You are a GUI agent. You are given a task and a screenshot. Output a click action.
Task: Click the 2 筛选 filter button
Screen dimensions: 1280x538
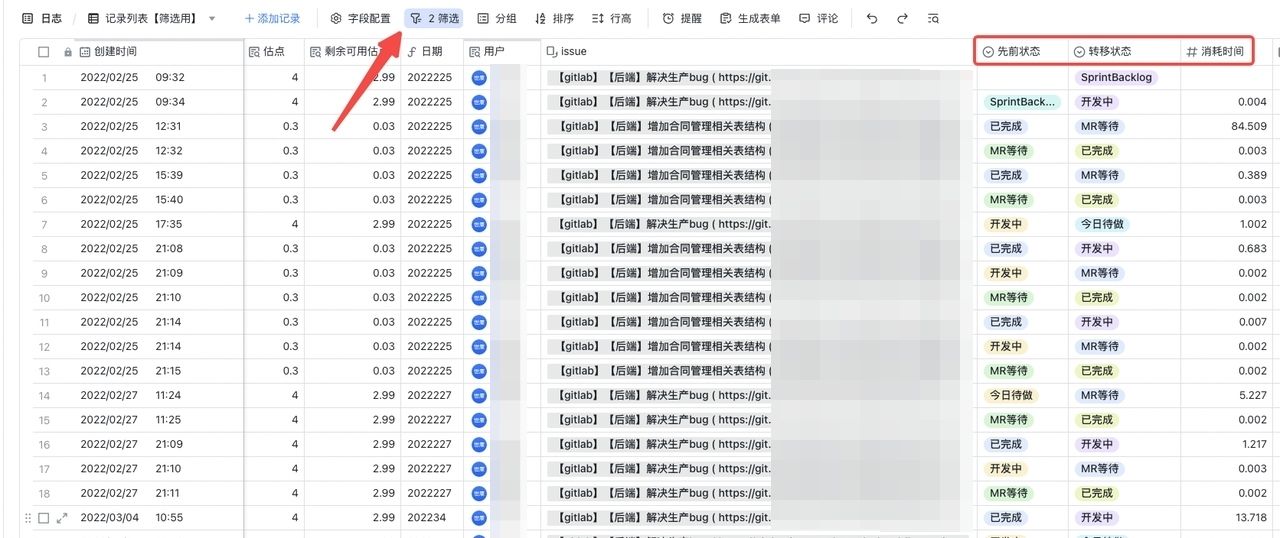(x=434, y=18)
